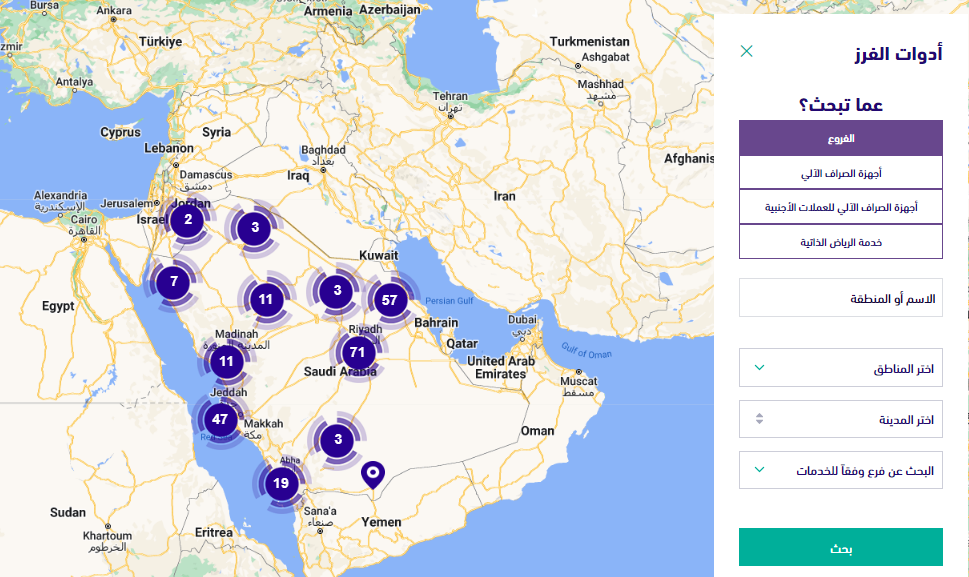Close the أدوات الفرز filter panel

pos(746,51)
